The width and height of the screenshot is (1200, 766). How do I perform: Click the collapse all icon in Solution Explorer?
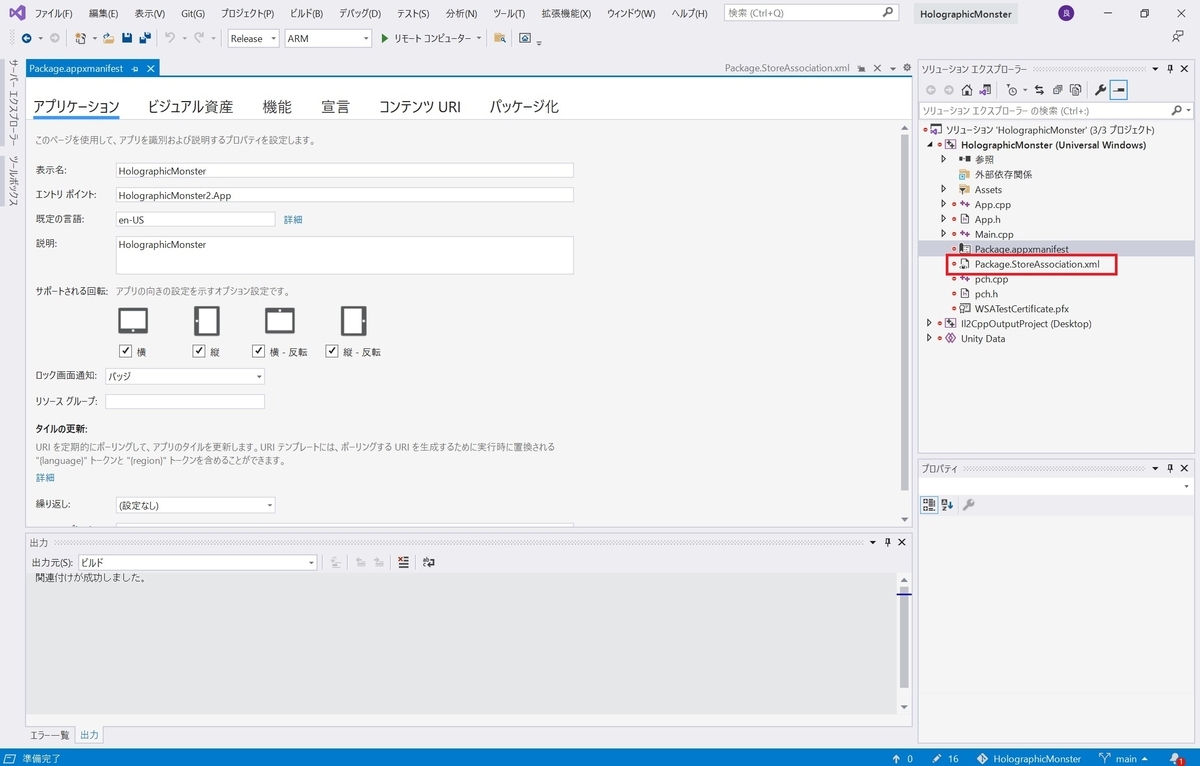click(x=1057, y=90)
